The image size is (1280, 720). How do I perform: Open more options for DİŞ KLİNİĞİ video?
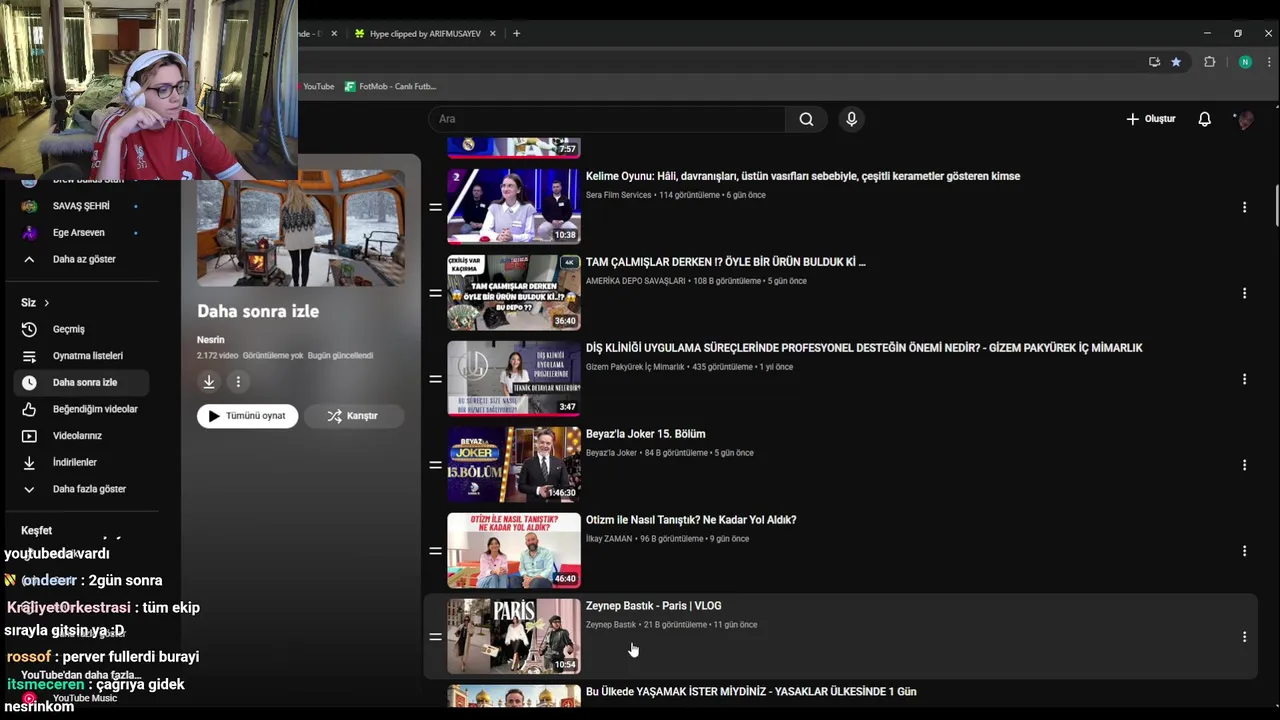pos(1244,379)
